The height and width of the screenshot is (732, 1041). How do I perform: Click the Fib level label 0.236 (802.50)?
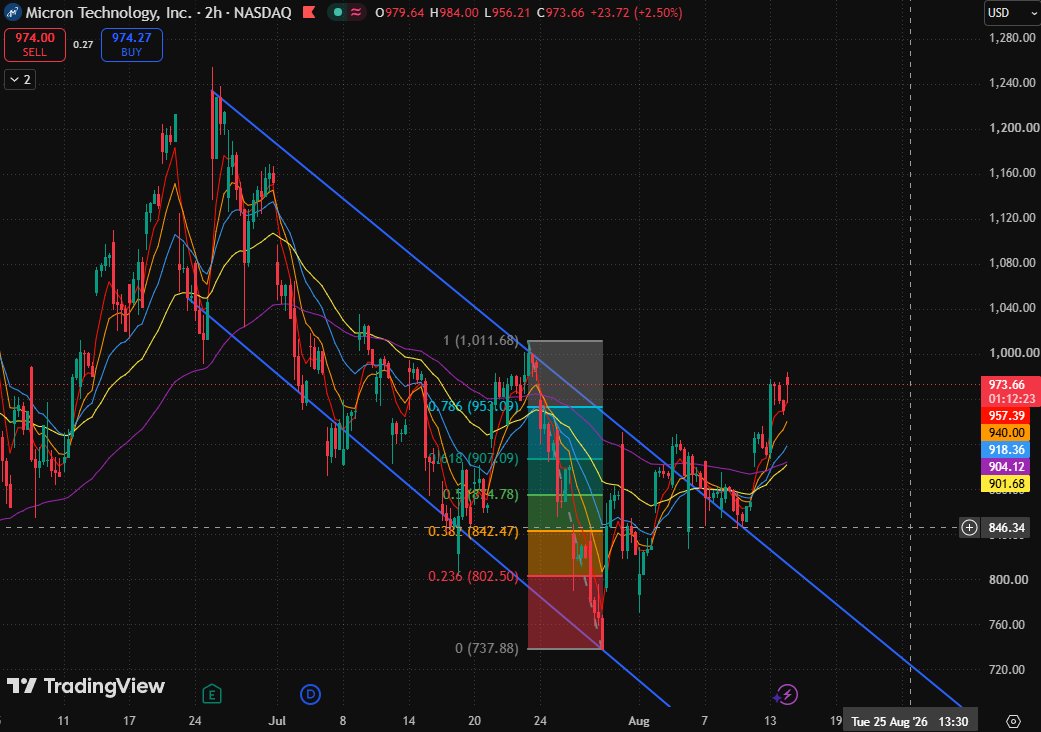pos(473,576)
